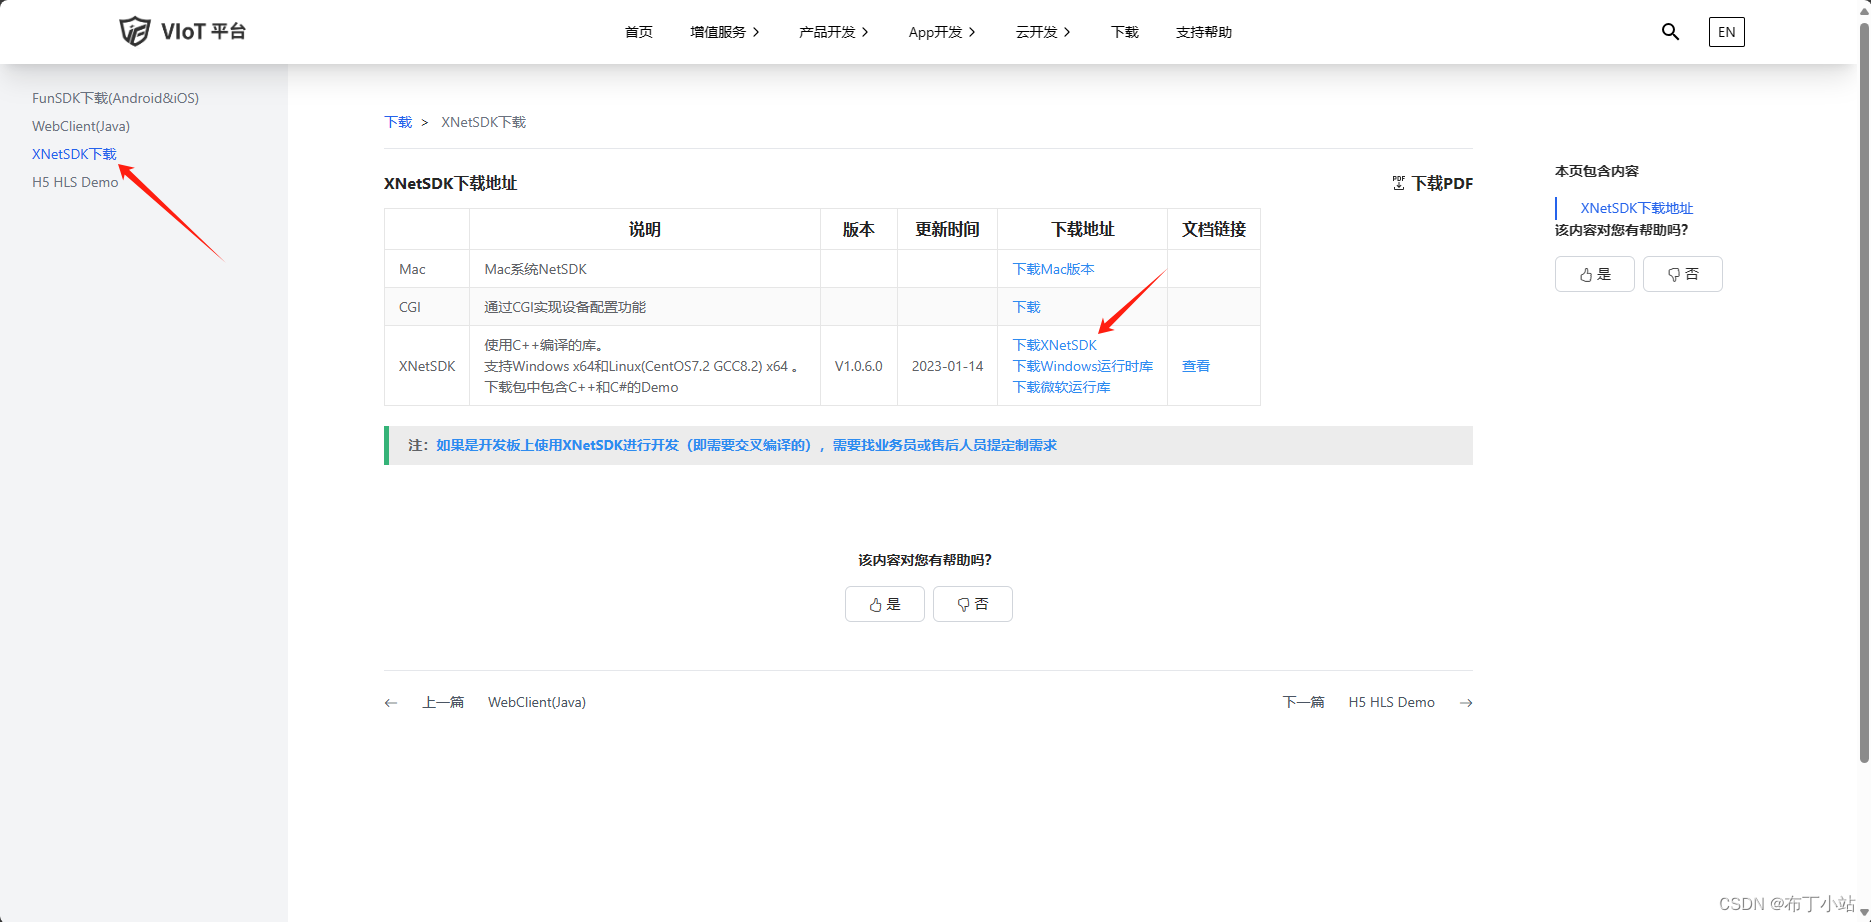
Task: Click the Mac系统NetSDK description cell
Action: 645,269
